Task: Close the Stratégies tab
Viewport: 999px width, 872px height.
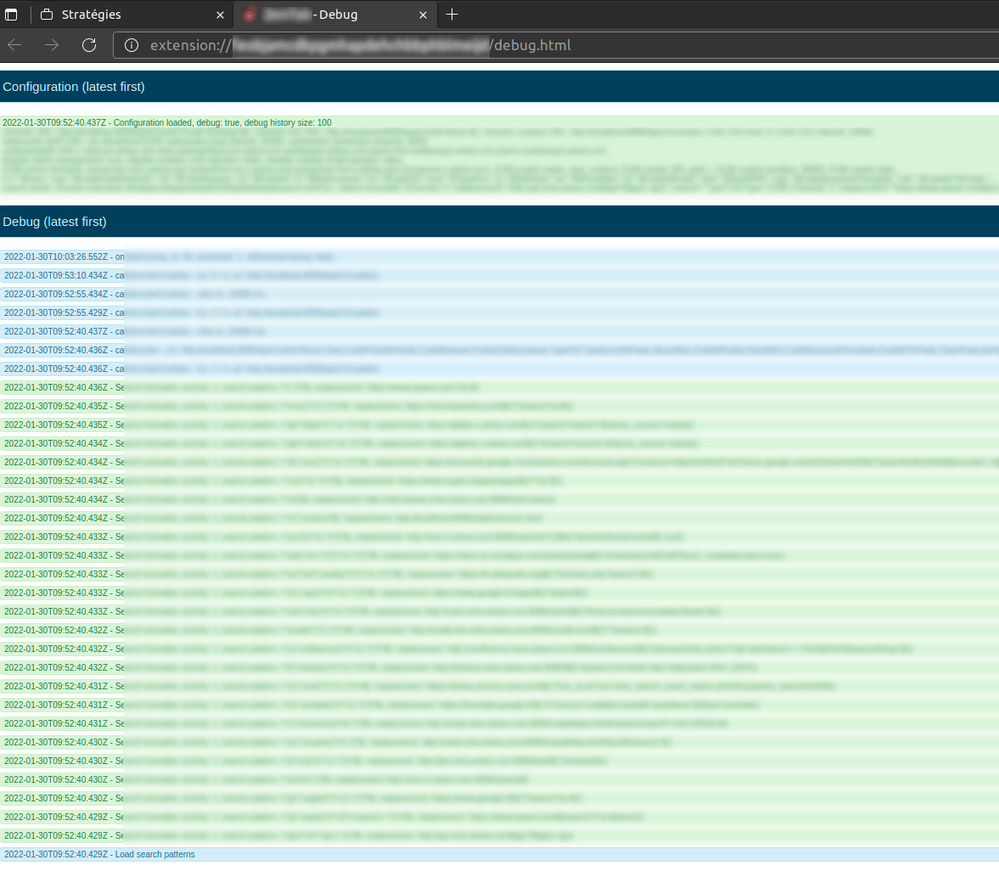Action: (219, 15)
